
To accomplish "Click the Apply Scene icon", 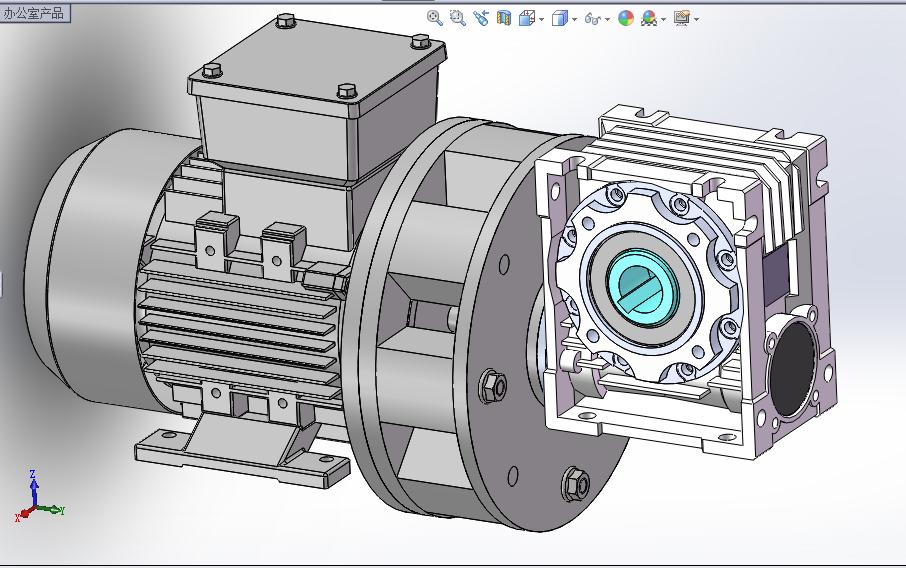I will pos(648,18).
